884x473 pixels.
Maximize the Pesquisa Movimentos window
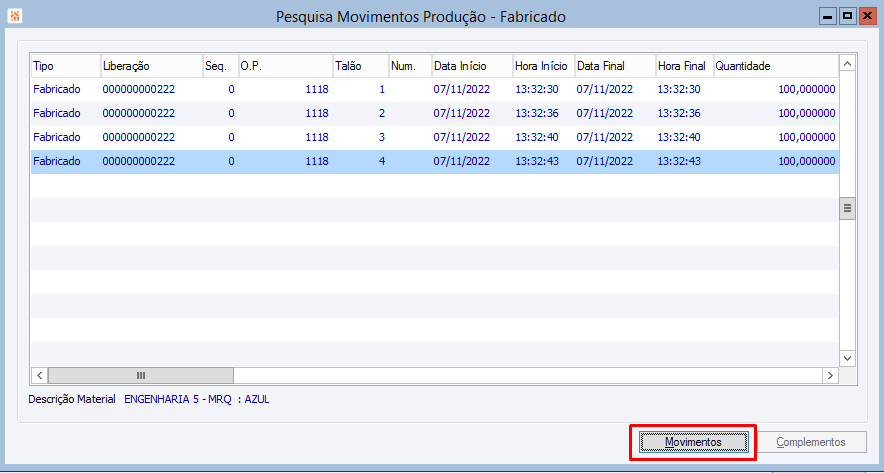847,17
